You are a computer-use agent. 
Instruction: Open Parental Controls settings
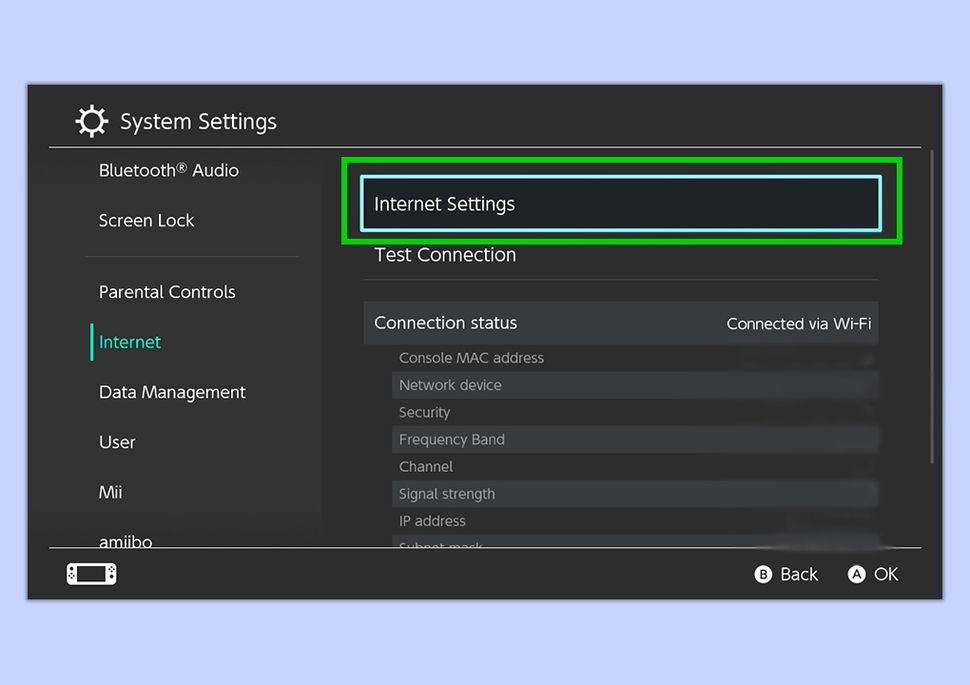pyautogui.click(x=167, y=291)
